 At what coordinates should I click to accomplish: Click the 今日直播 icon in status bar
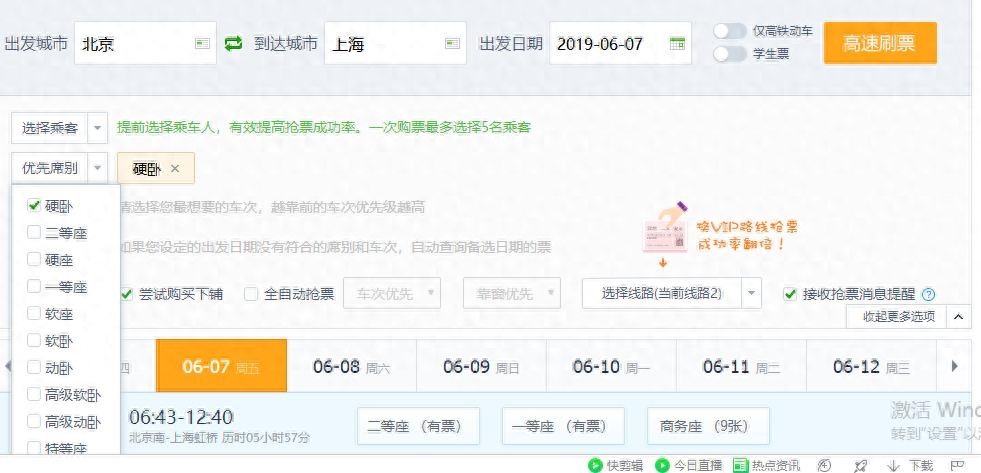[x=662, y=465]
